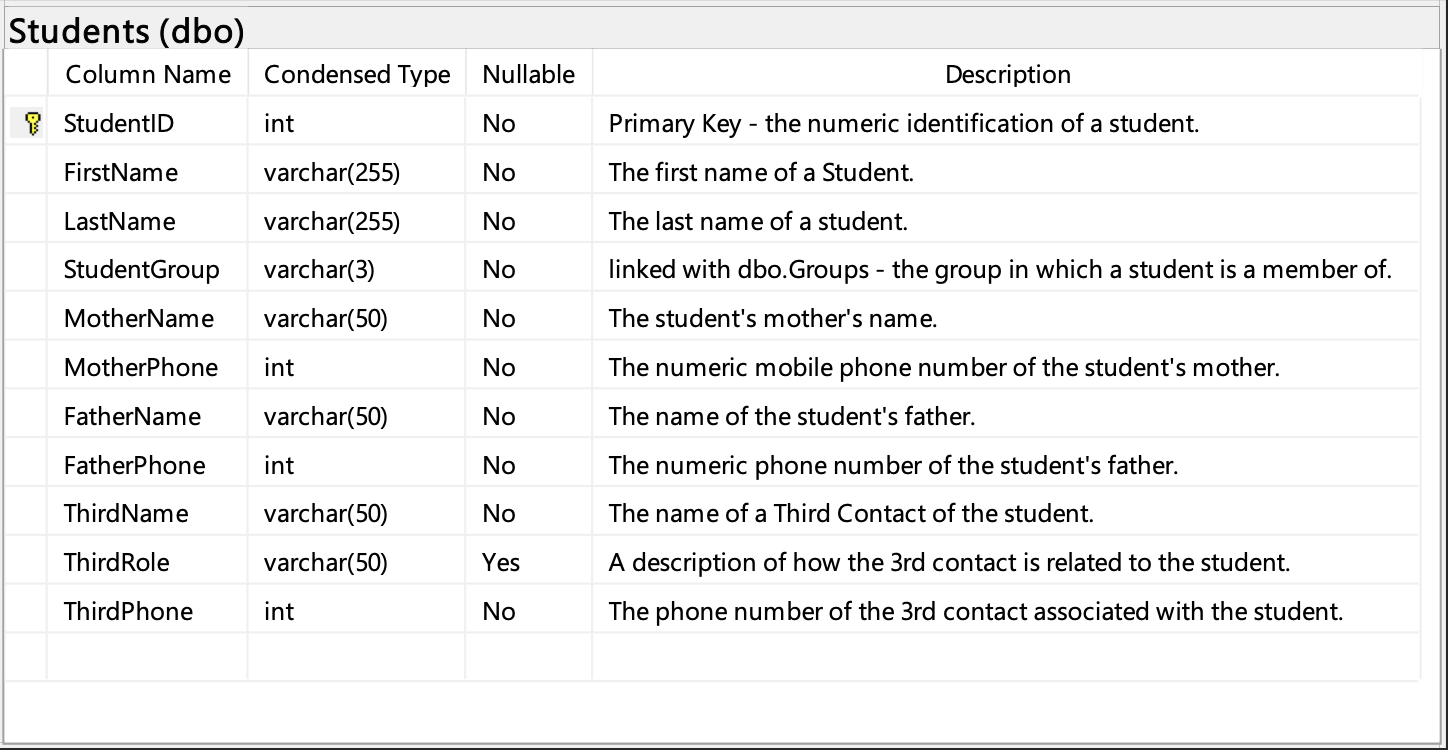Click the primary key icon beside StudentID
Viewport: 1448px width, 750px height.
32,124
